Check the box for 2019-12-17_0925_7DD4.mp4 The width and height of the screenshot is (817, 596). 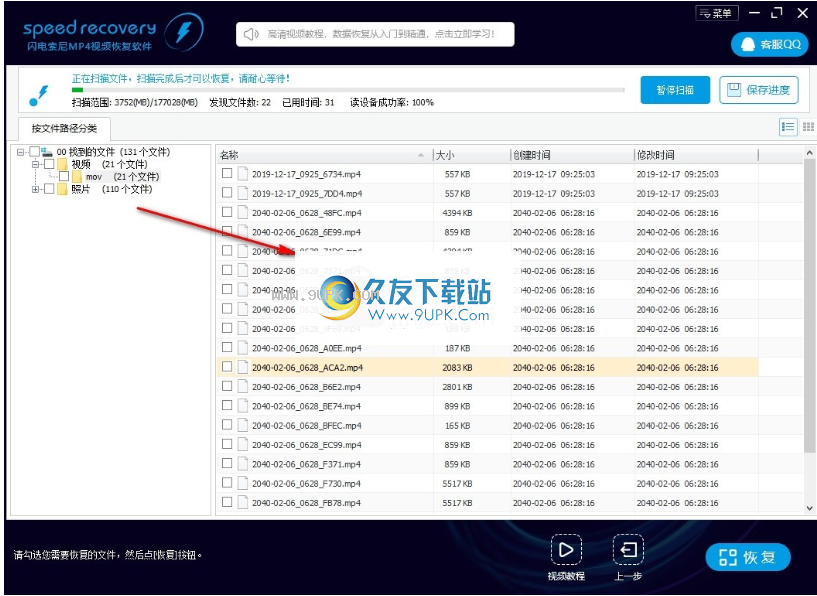pos(227,192)
